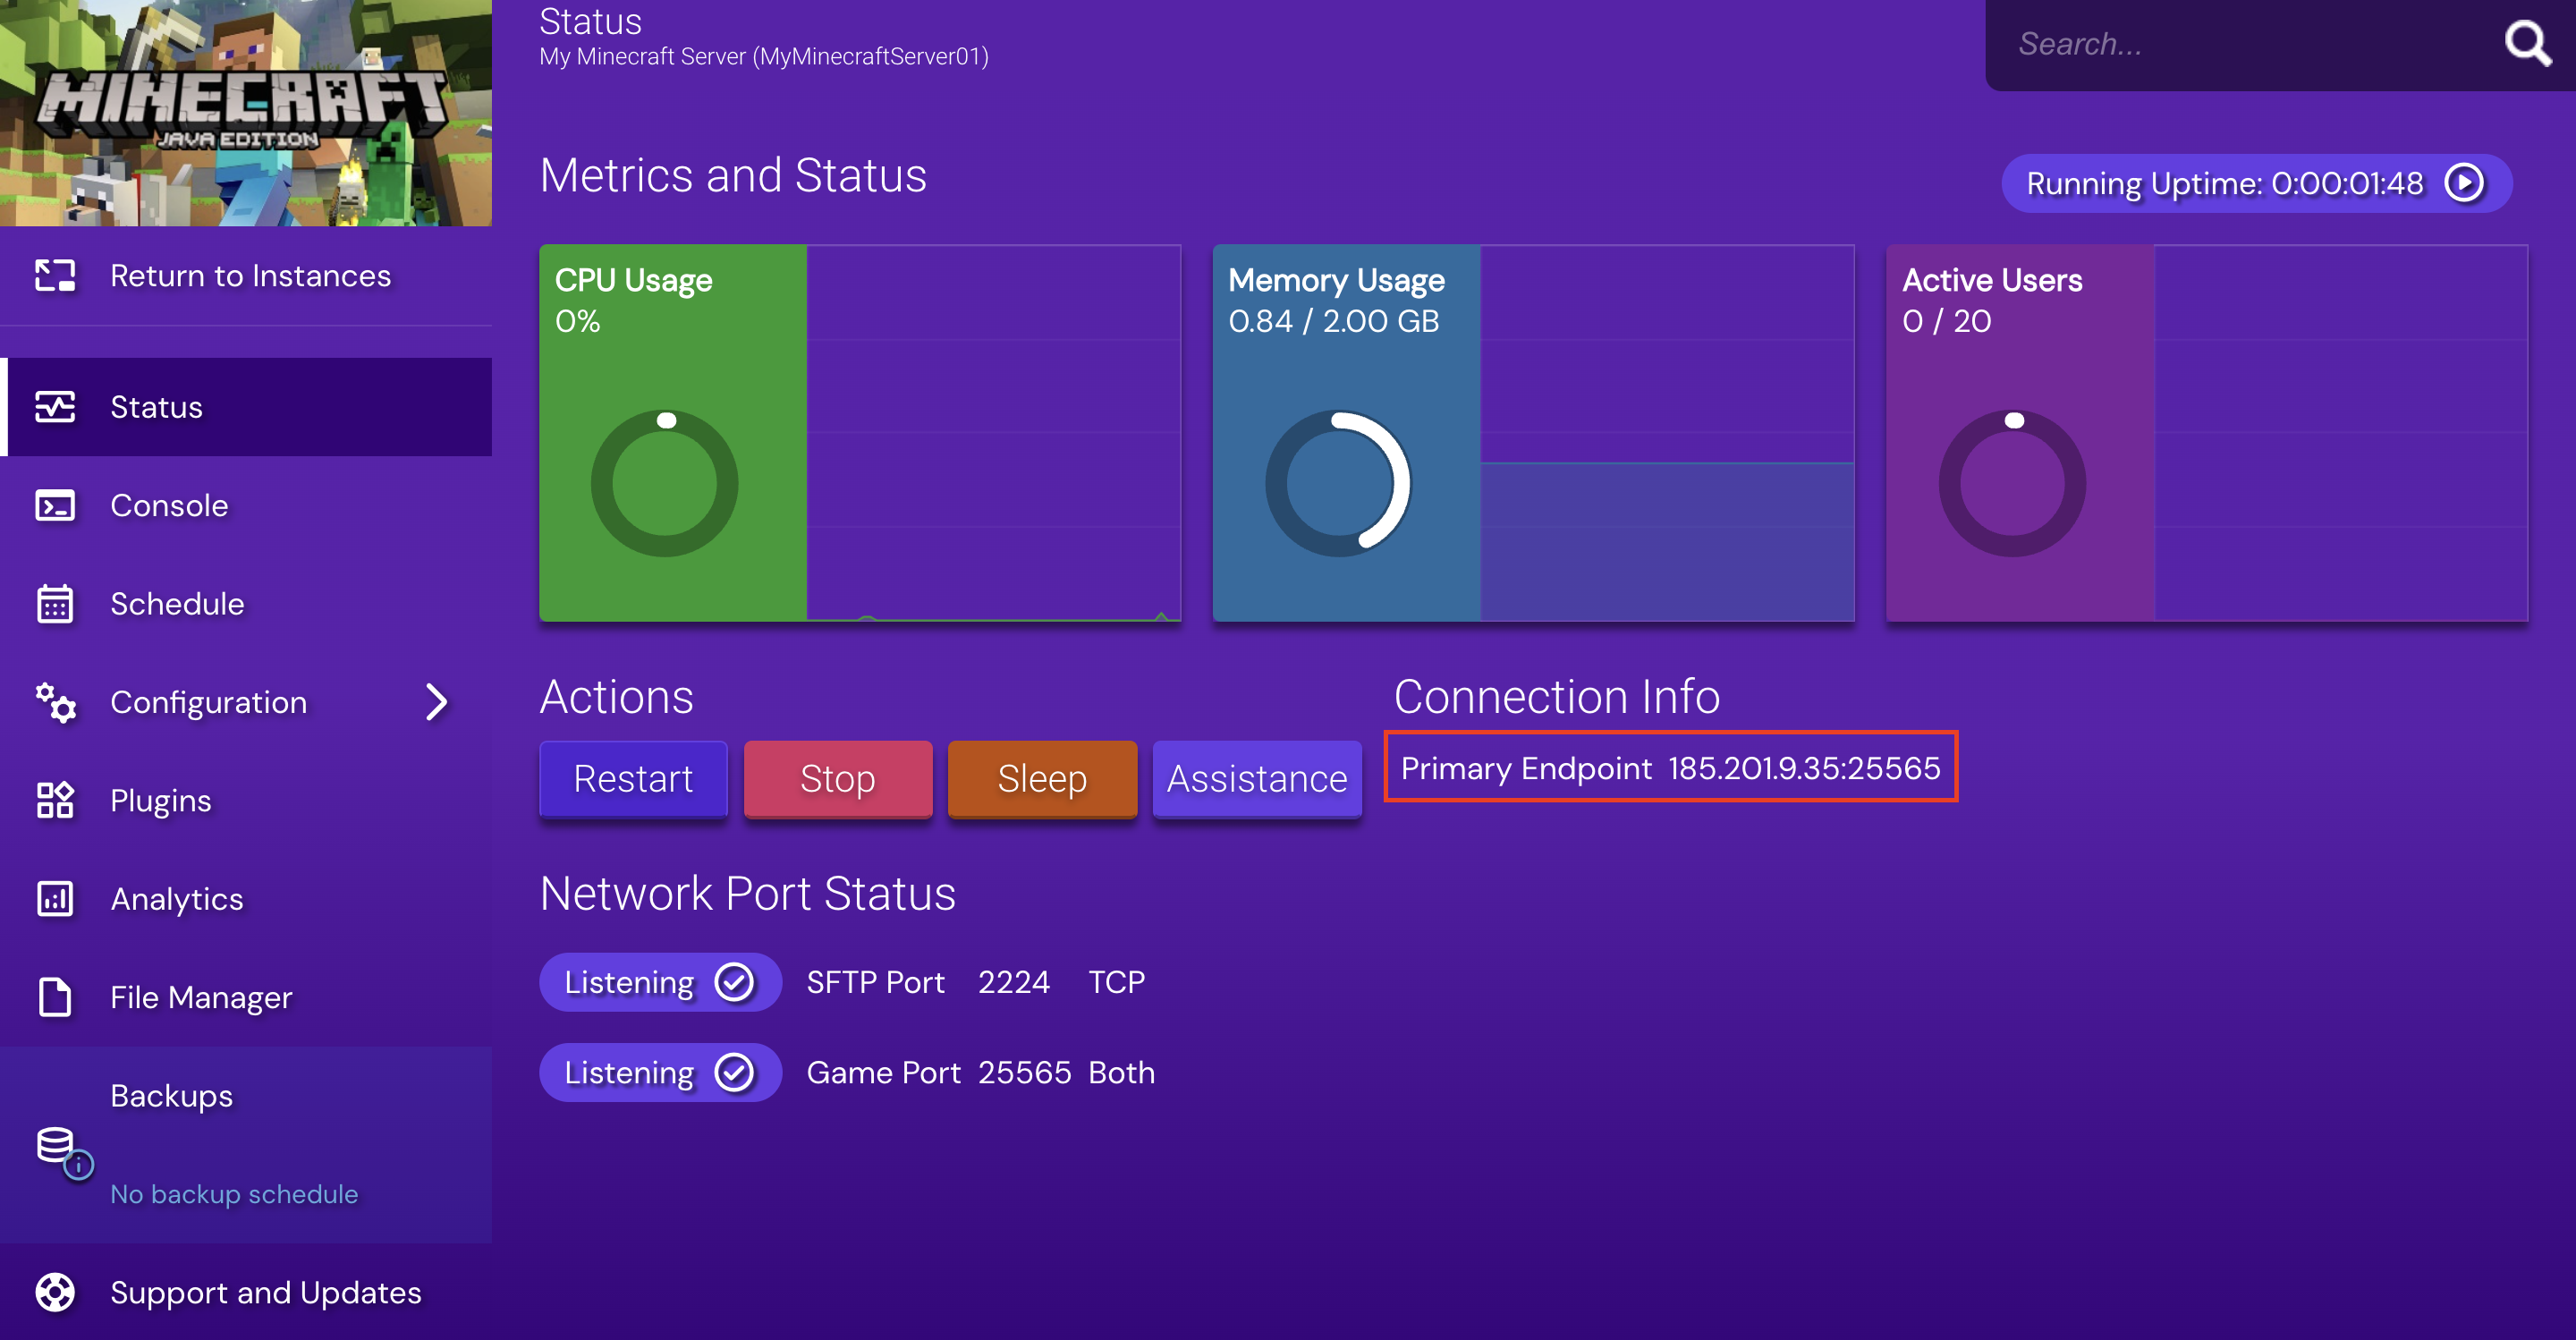Open the Plugins panel
Image resolution: width=2576 pixels, height=1340 pixels.
(x=160, y=800)
